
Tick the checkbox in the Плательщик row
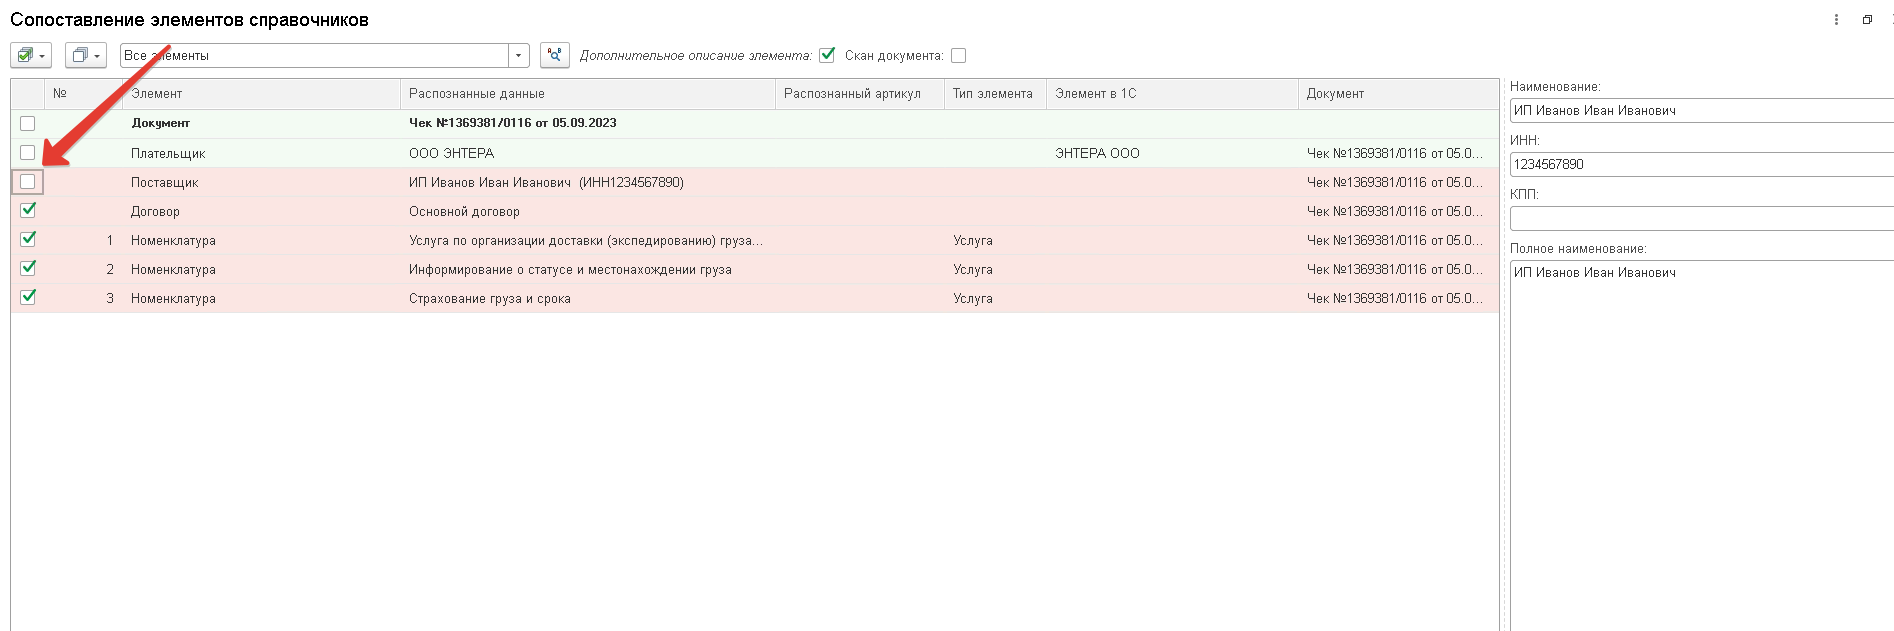[x=28, y=153]
